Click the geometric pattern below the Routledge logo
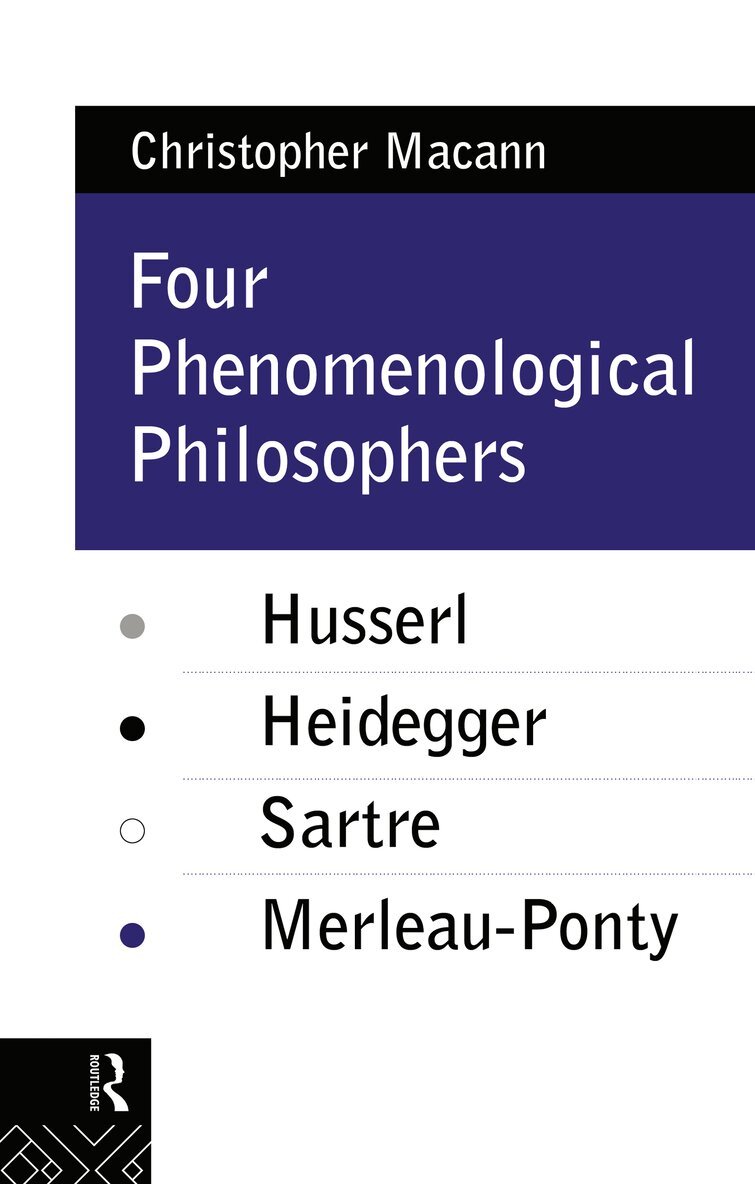755x1184 pixels. click(75, 1148)
